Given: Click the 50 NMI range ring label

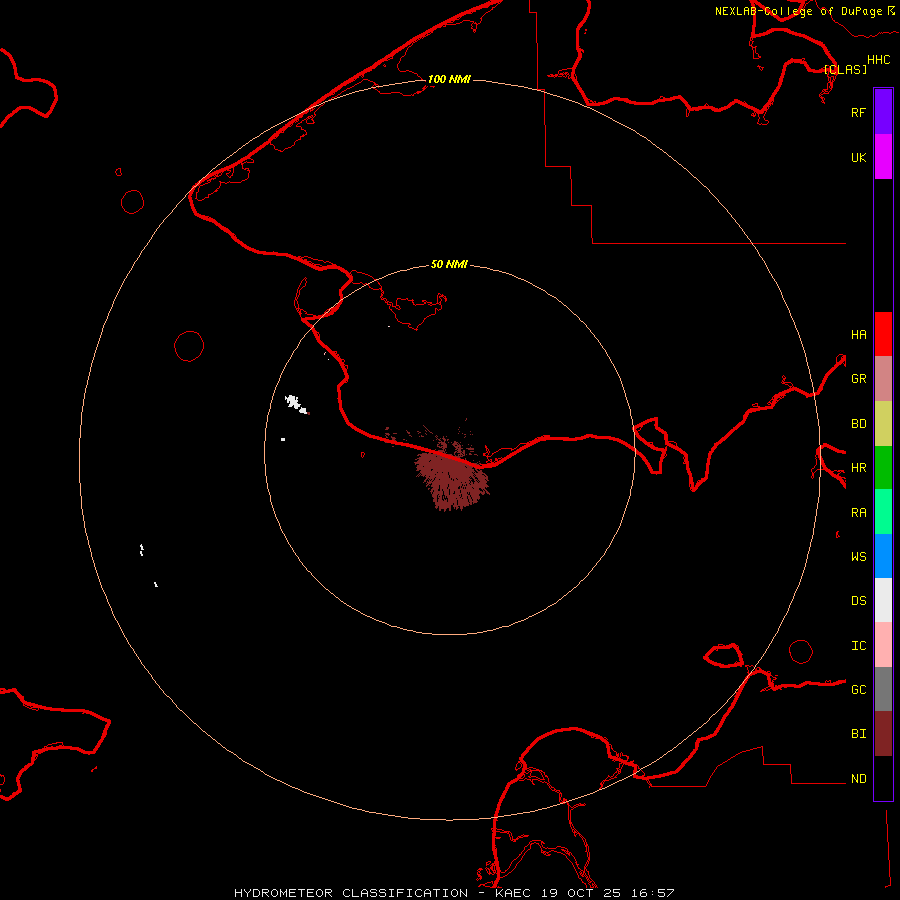Looking at the screenshot, I should pos(449,264).
